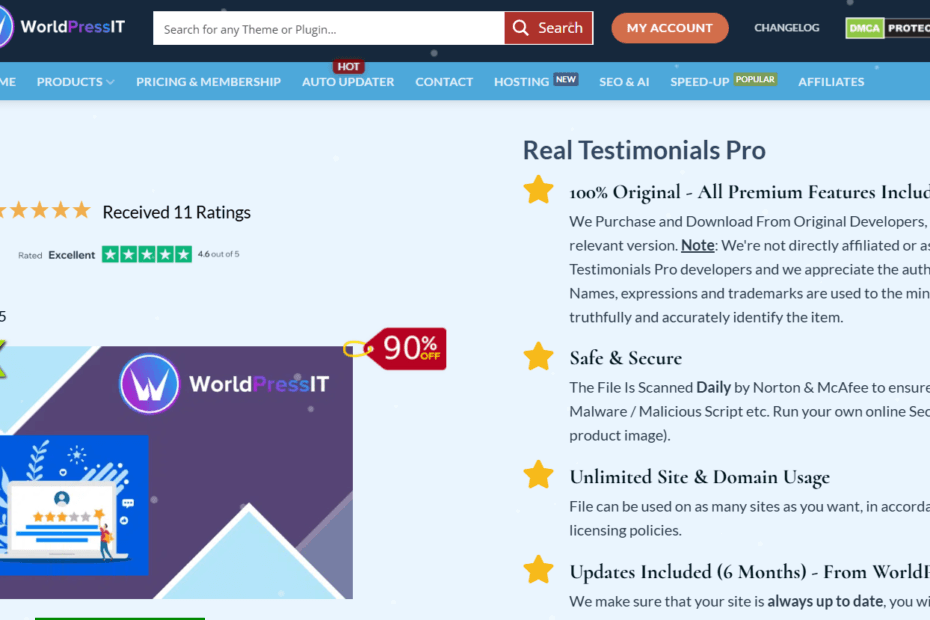Screen dimensions: 930x620
Task: Click the star beside Unlimited Site & Domain Usage
Action: tap(539, 475)
